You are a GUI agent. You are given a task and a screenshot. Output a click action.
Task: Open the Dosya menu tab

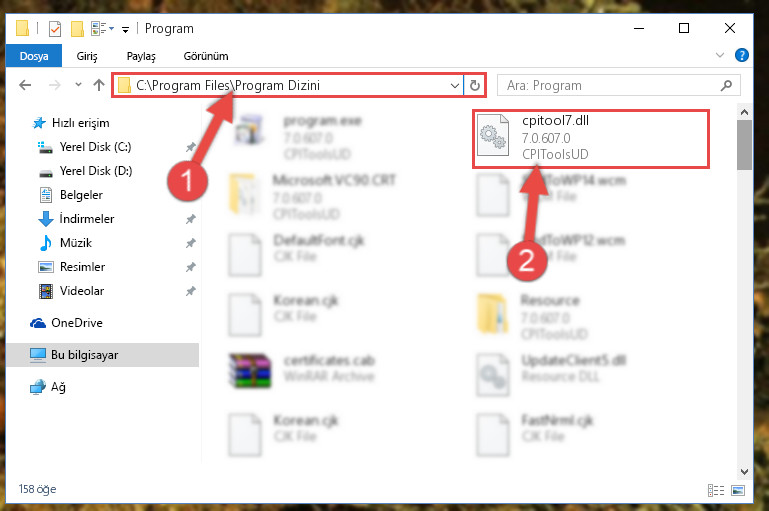[34, 56]
